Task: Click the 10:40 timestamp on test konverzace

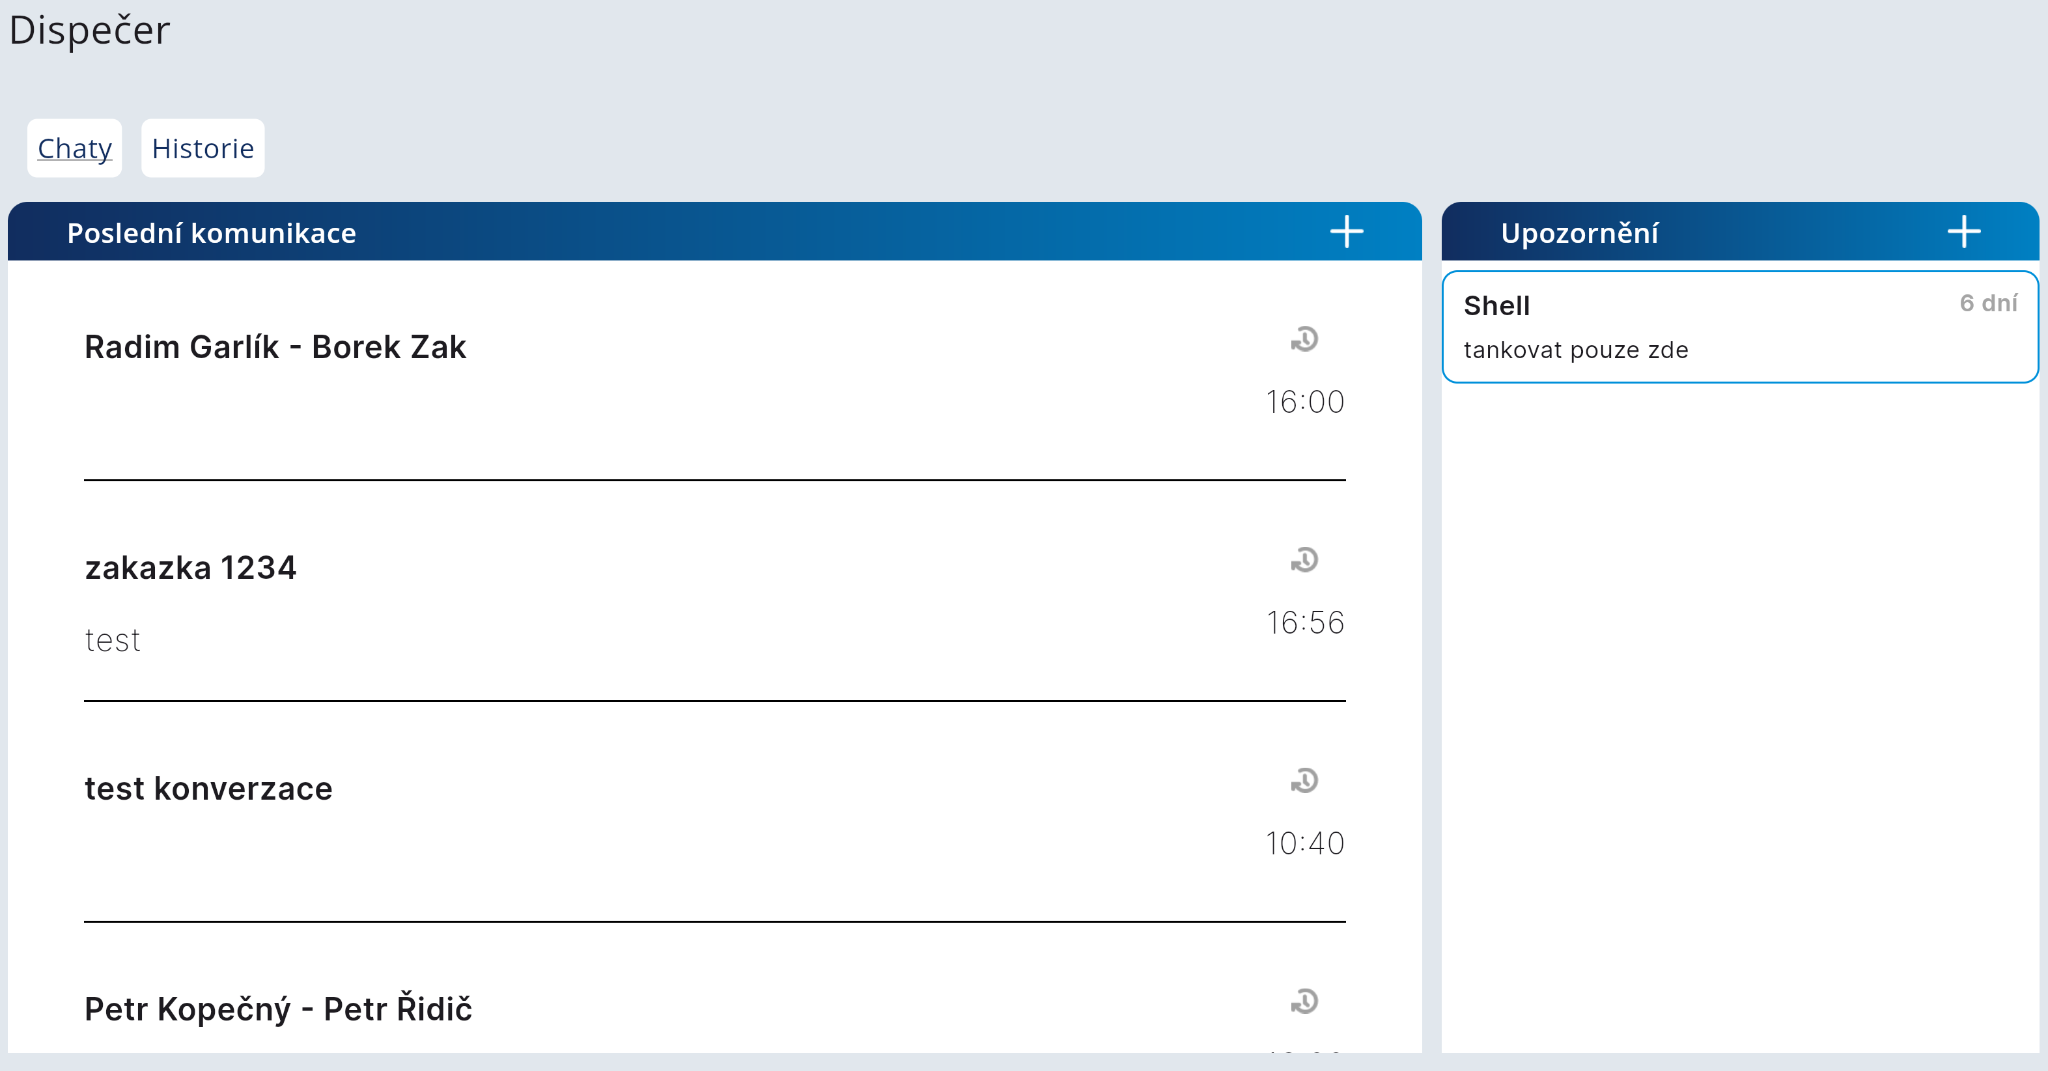Action: [x=1305, y=844]
